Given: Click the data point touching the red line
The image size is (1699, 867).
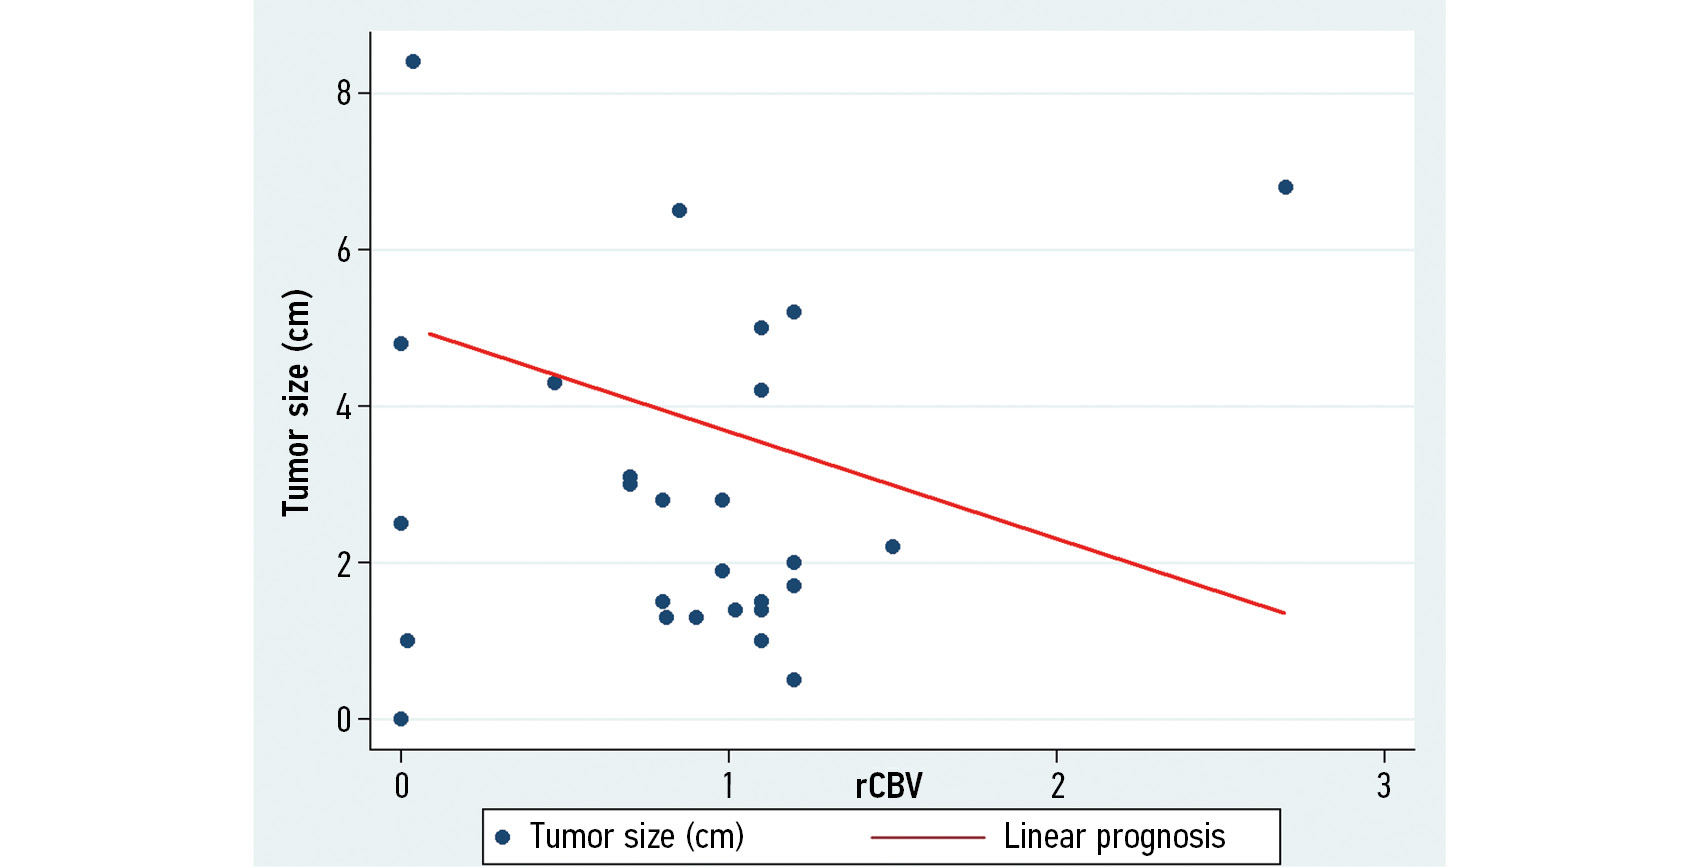Looking at the screenshot, I should point(555,383).
